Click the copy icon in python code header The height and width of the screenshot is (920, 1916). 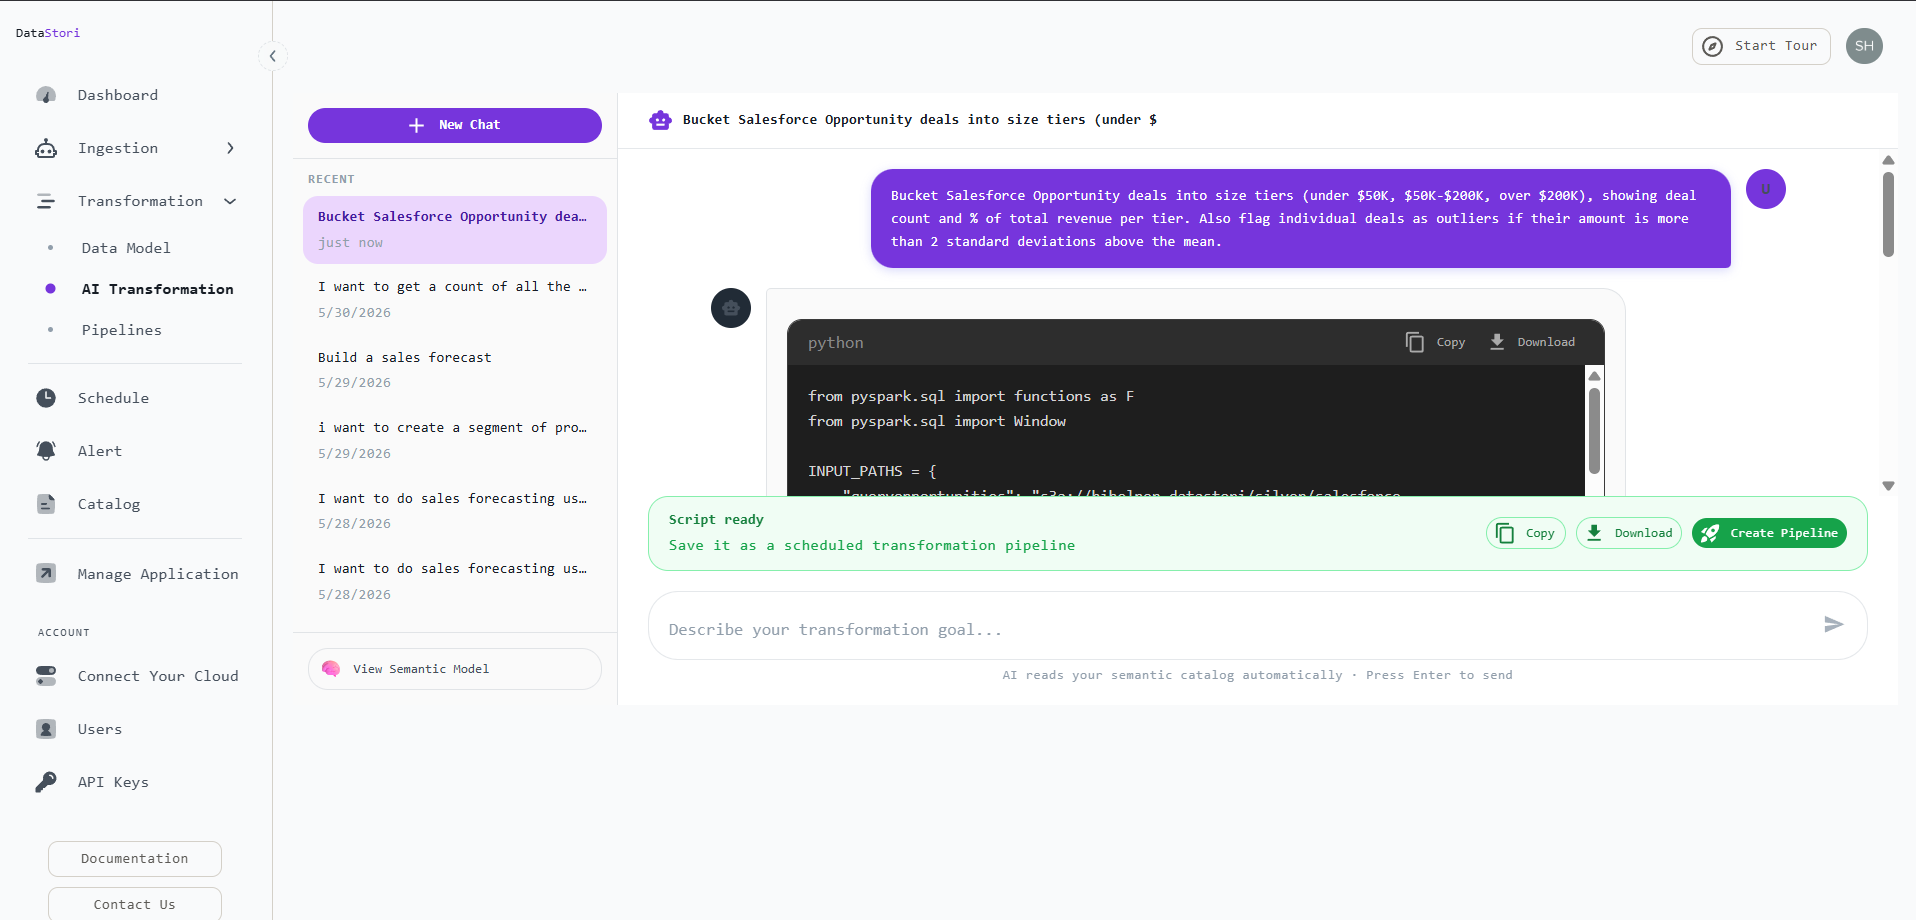1415,342
